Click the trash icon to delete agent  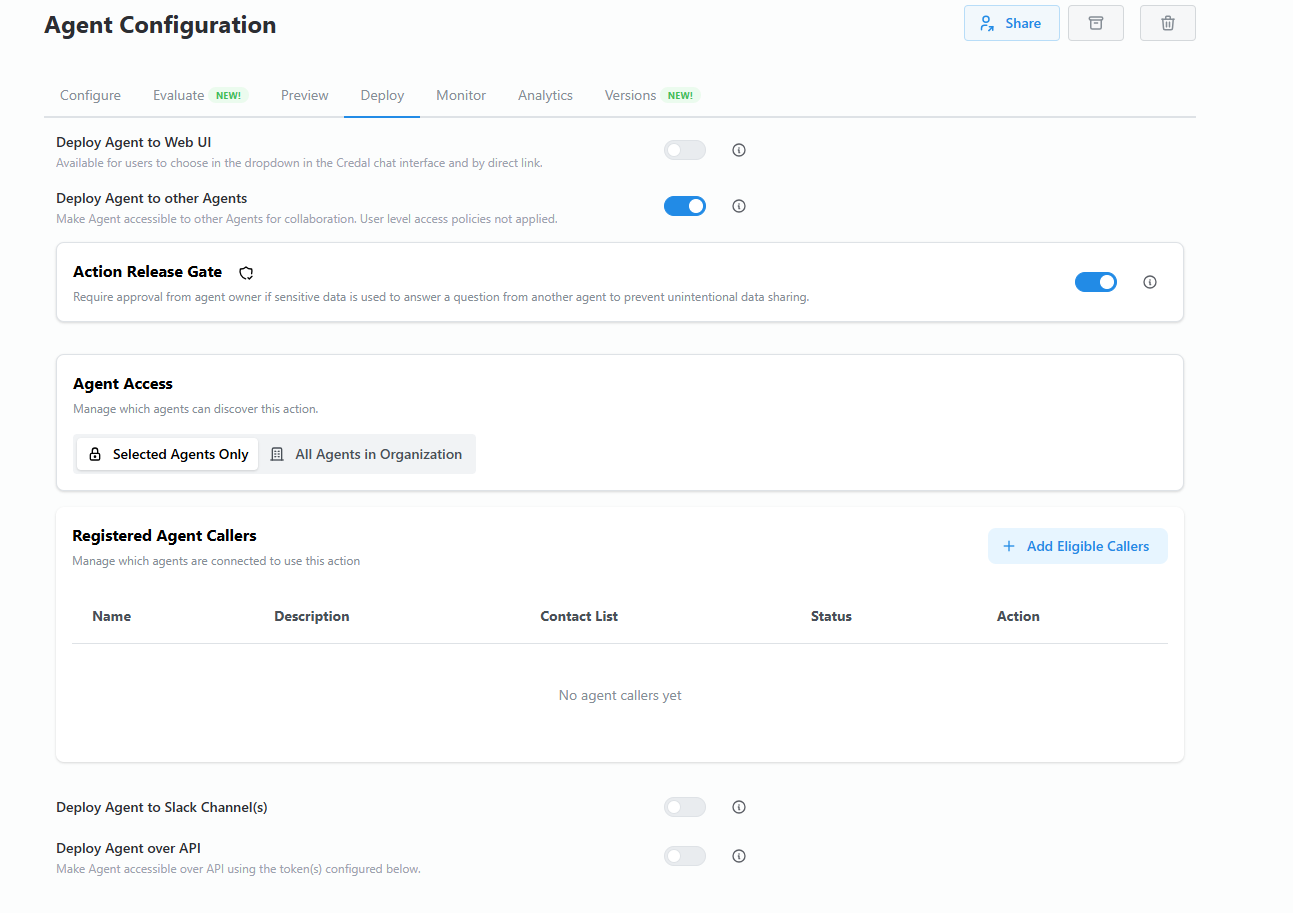pyautogui.click(x=1167, y=22)
